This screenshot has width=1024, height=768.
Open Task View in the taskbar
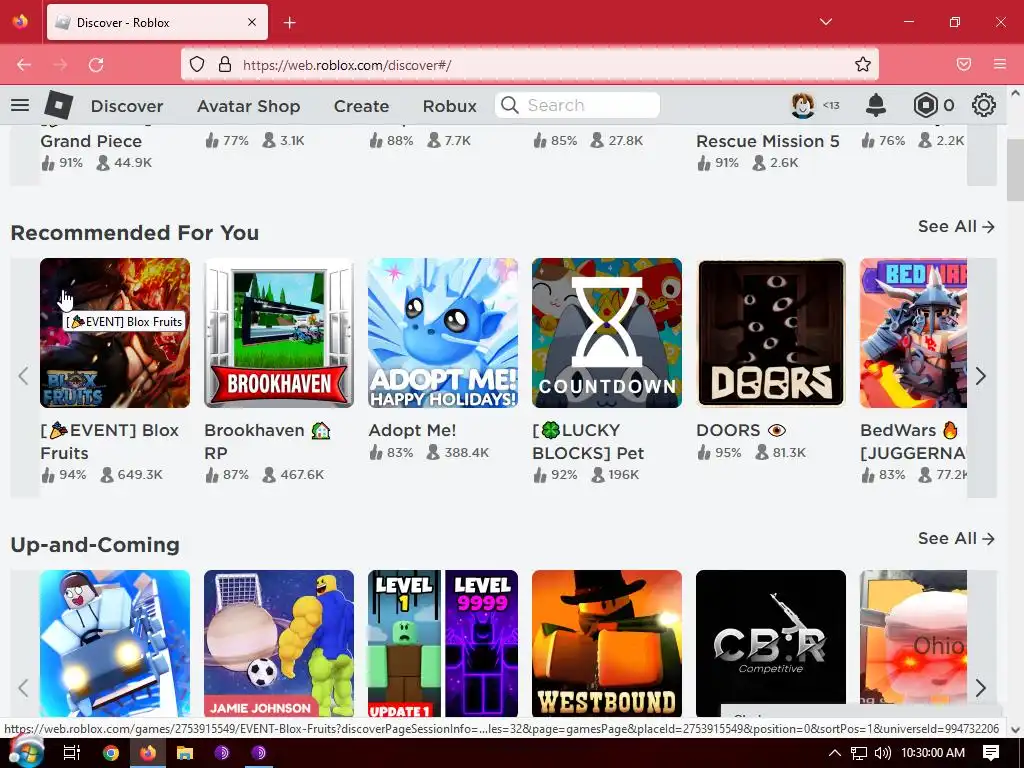tap(71, 753)
